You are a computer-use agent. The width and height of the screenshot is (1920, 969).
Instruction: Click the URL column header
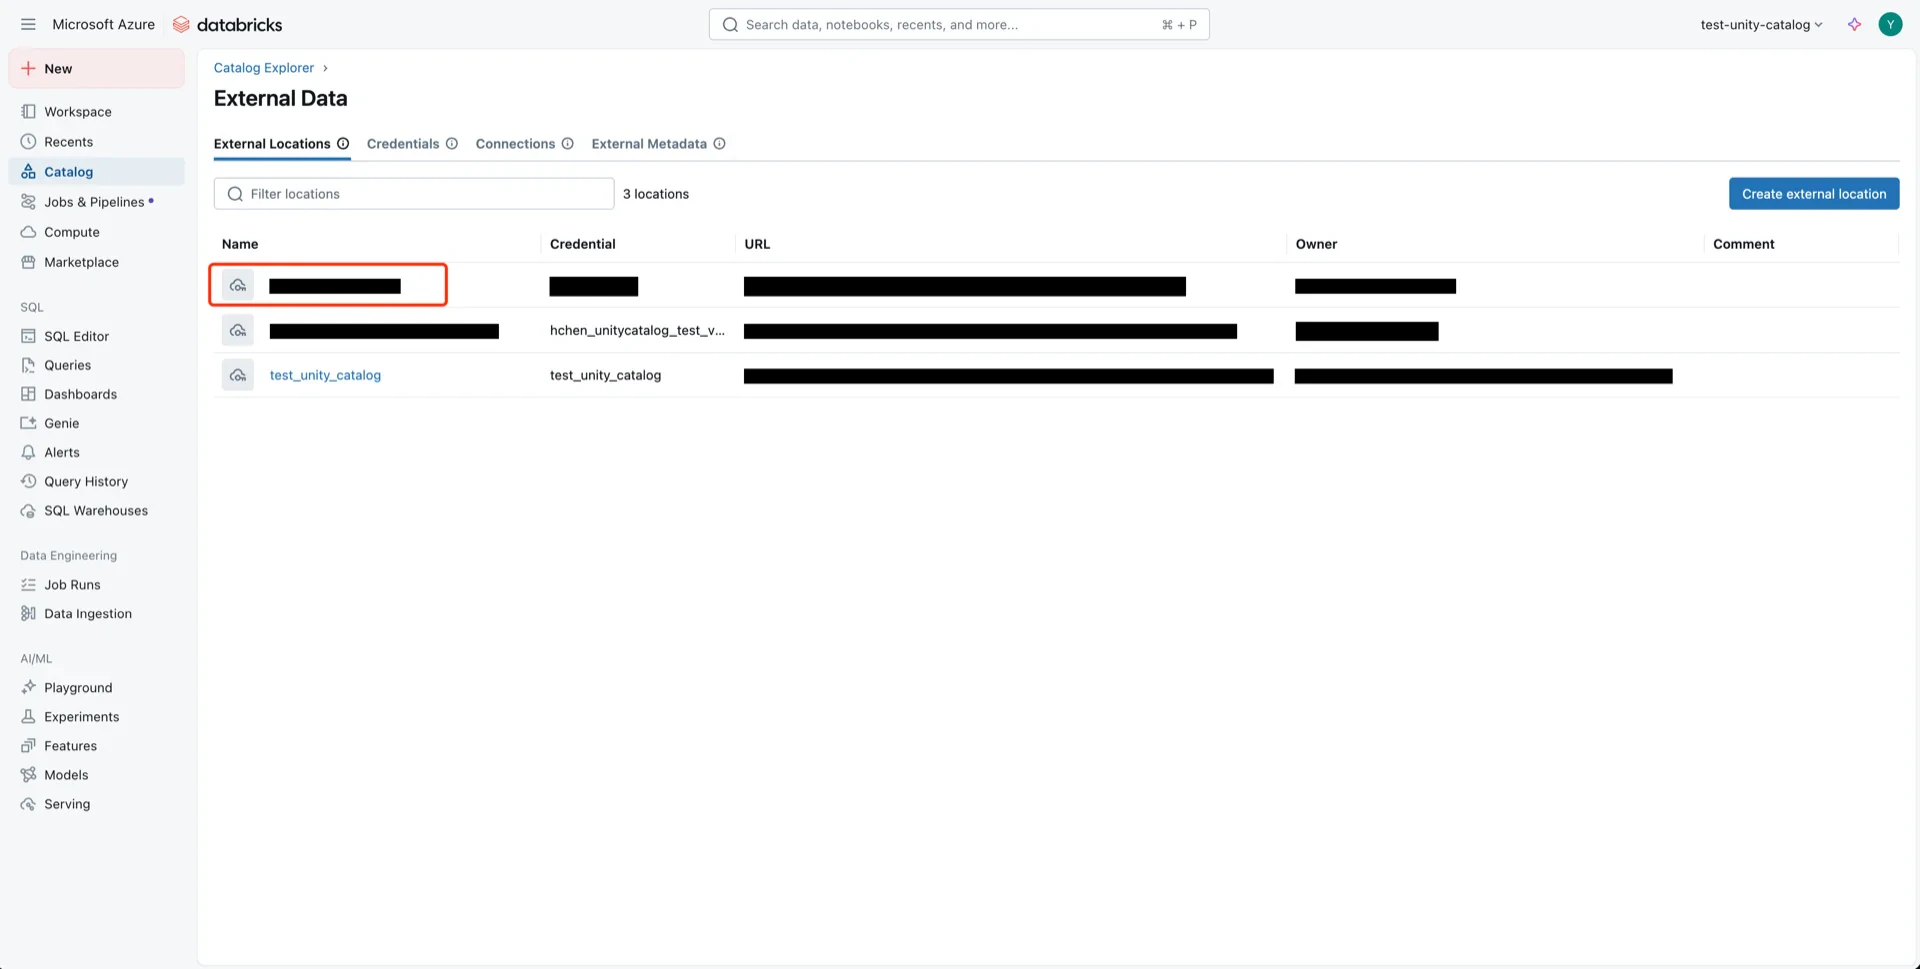757,243
